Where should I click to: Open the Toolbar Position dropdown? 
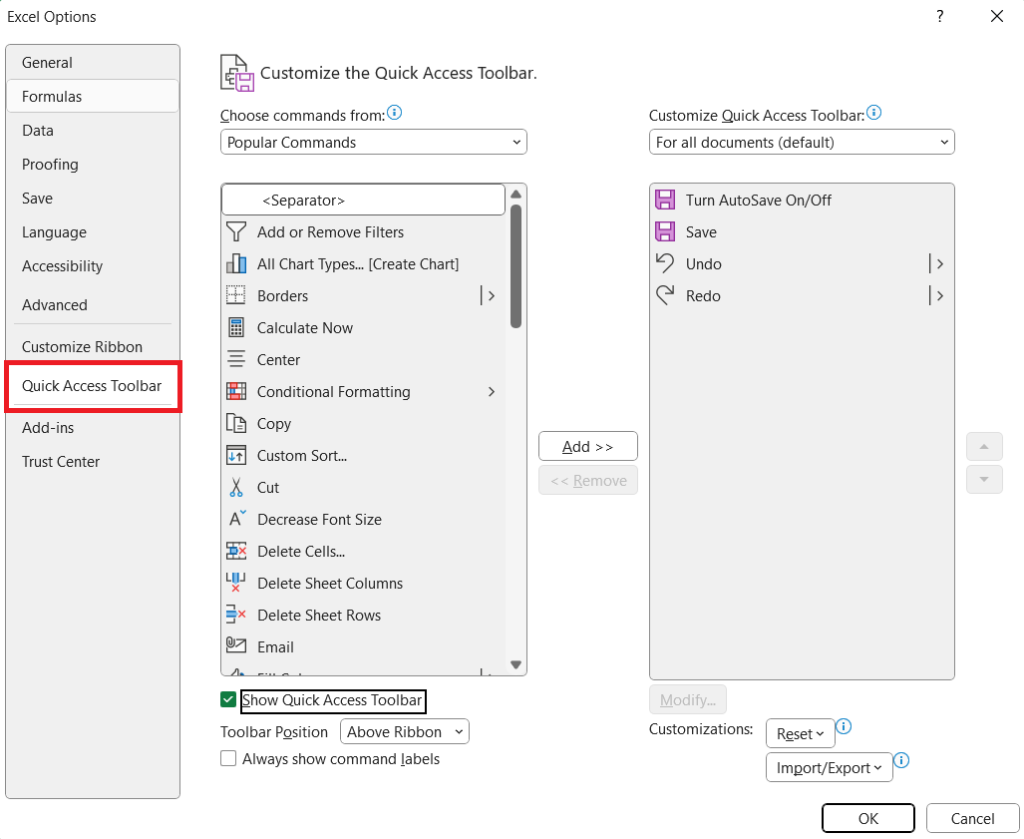[404, 731]
